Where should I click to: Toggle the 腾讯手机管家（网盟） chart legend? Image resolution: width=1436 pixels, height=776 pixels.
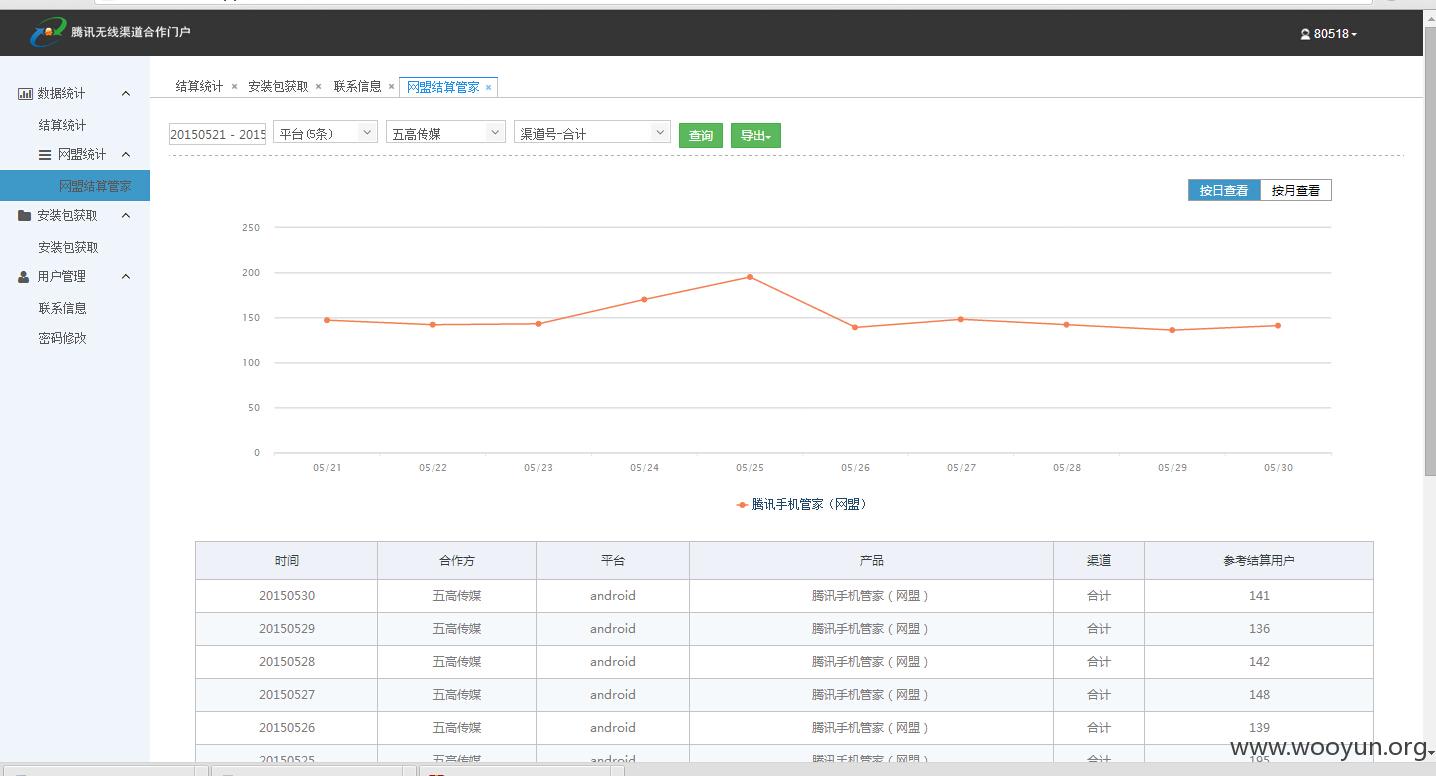click(802, 504)
